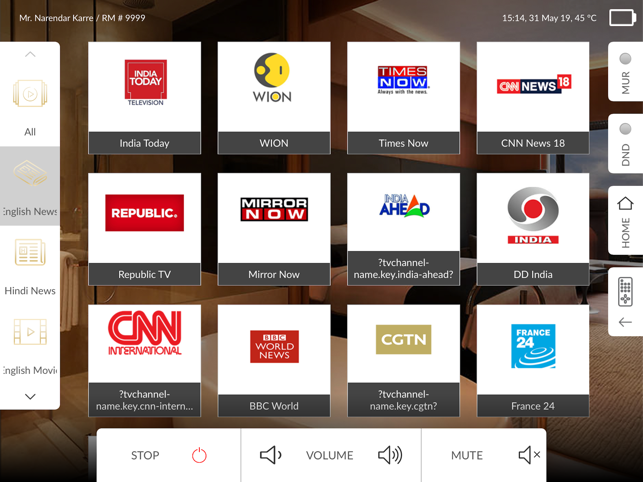643x482 pixels.
Task: Raise volume with the loud speaker icon
Action: pyautogui.click(x=390, y=455)
